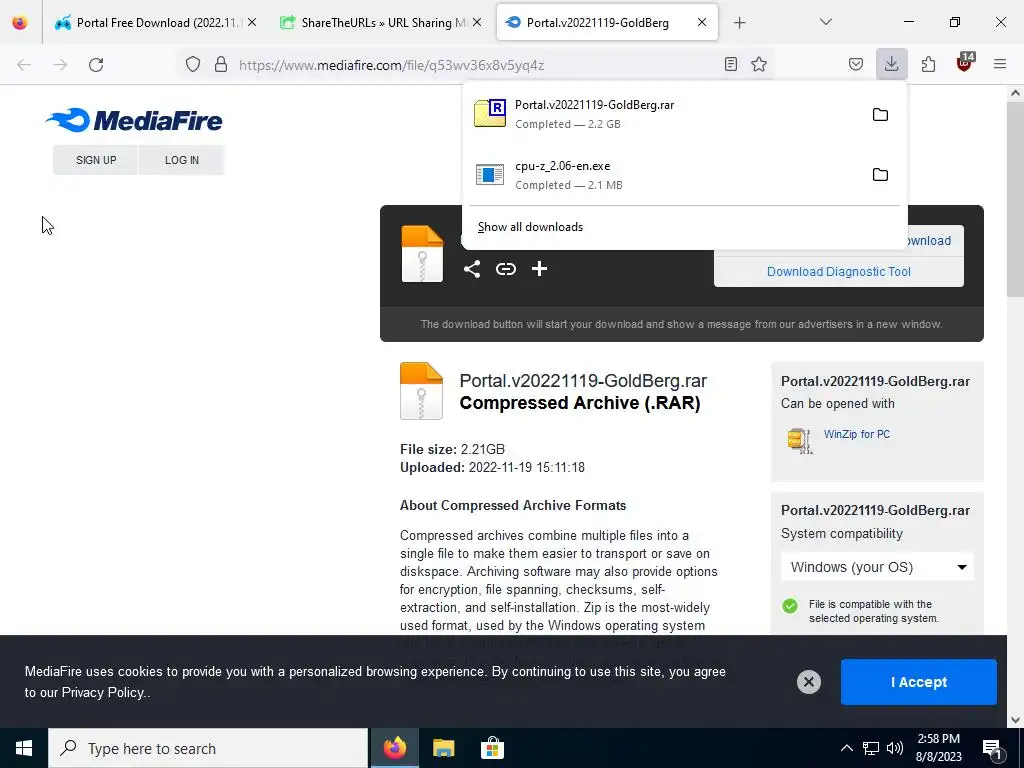Close the Portal Free Download tab
The width and height of the screenshot is (1024, 768).
[252, 22]
